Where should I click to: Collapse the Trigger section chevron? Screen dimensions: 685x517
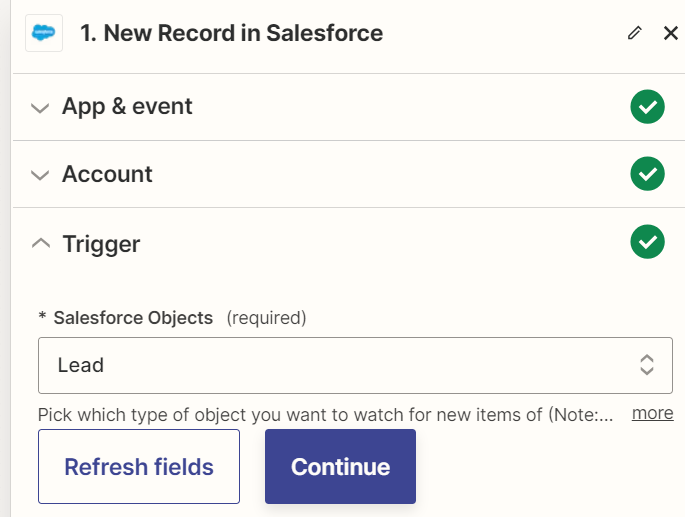coord(41,243)
